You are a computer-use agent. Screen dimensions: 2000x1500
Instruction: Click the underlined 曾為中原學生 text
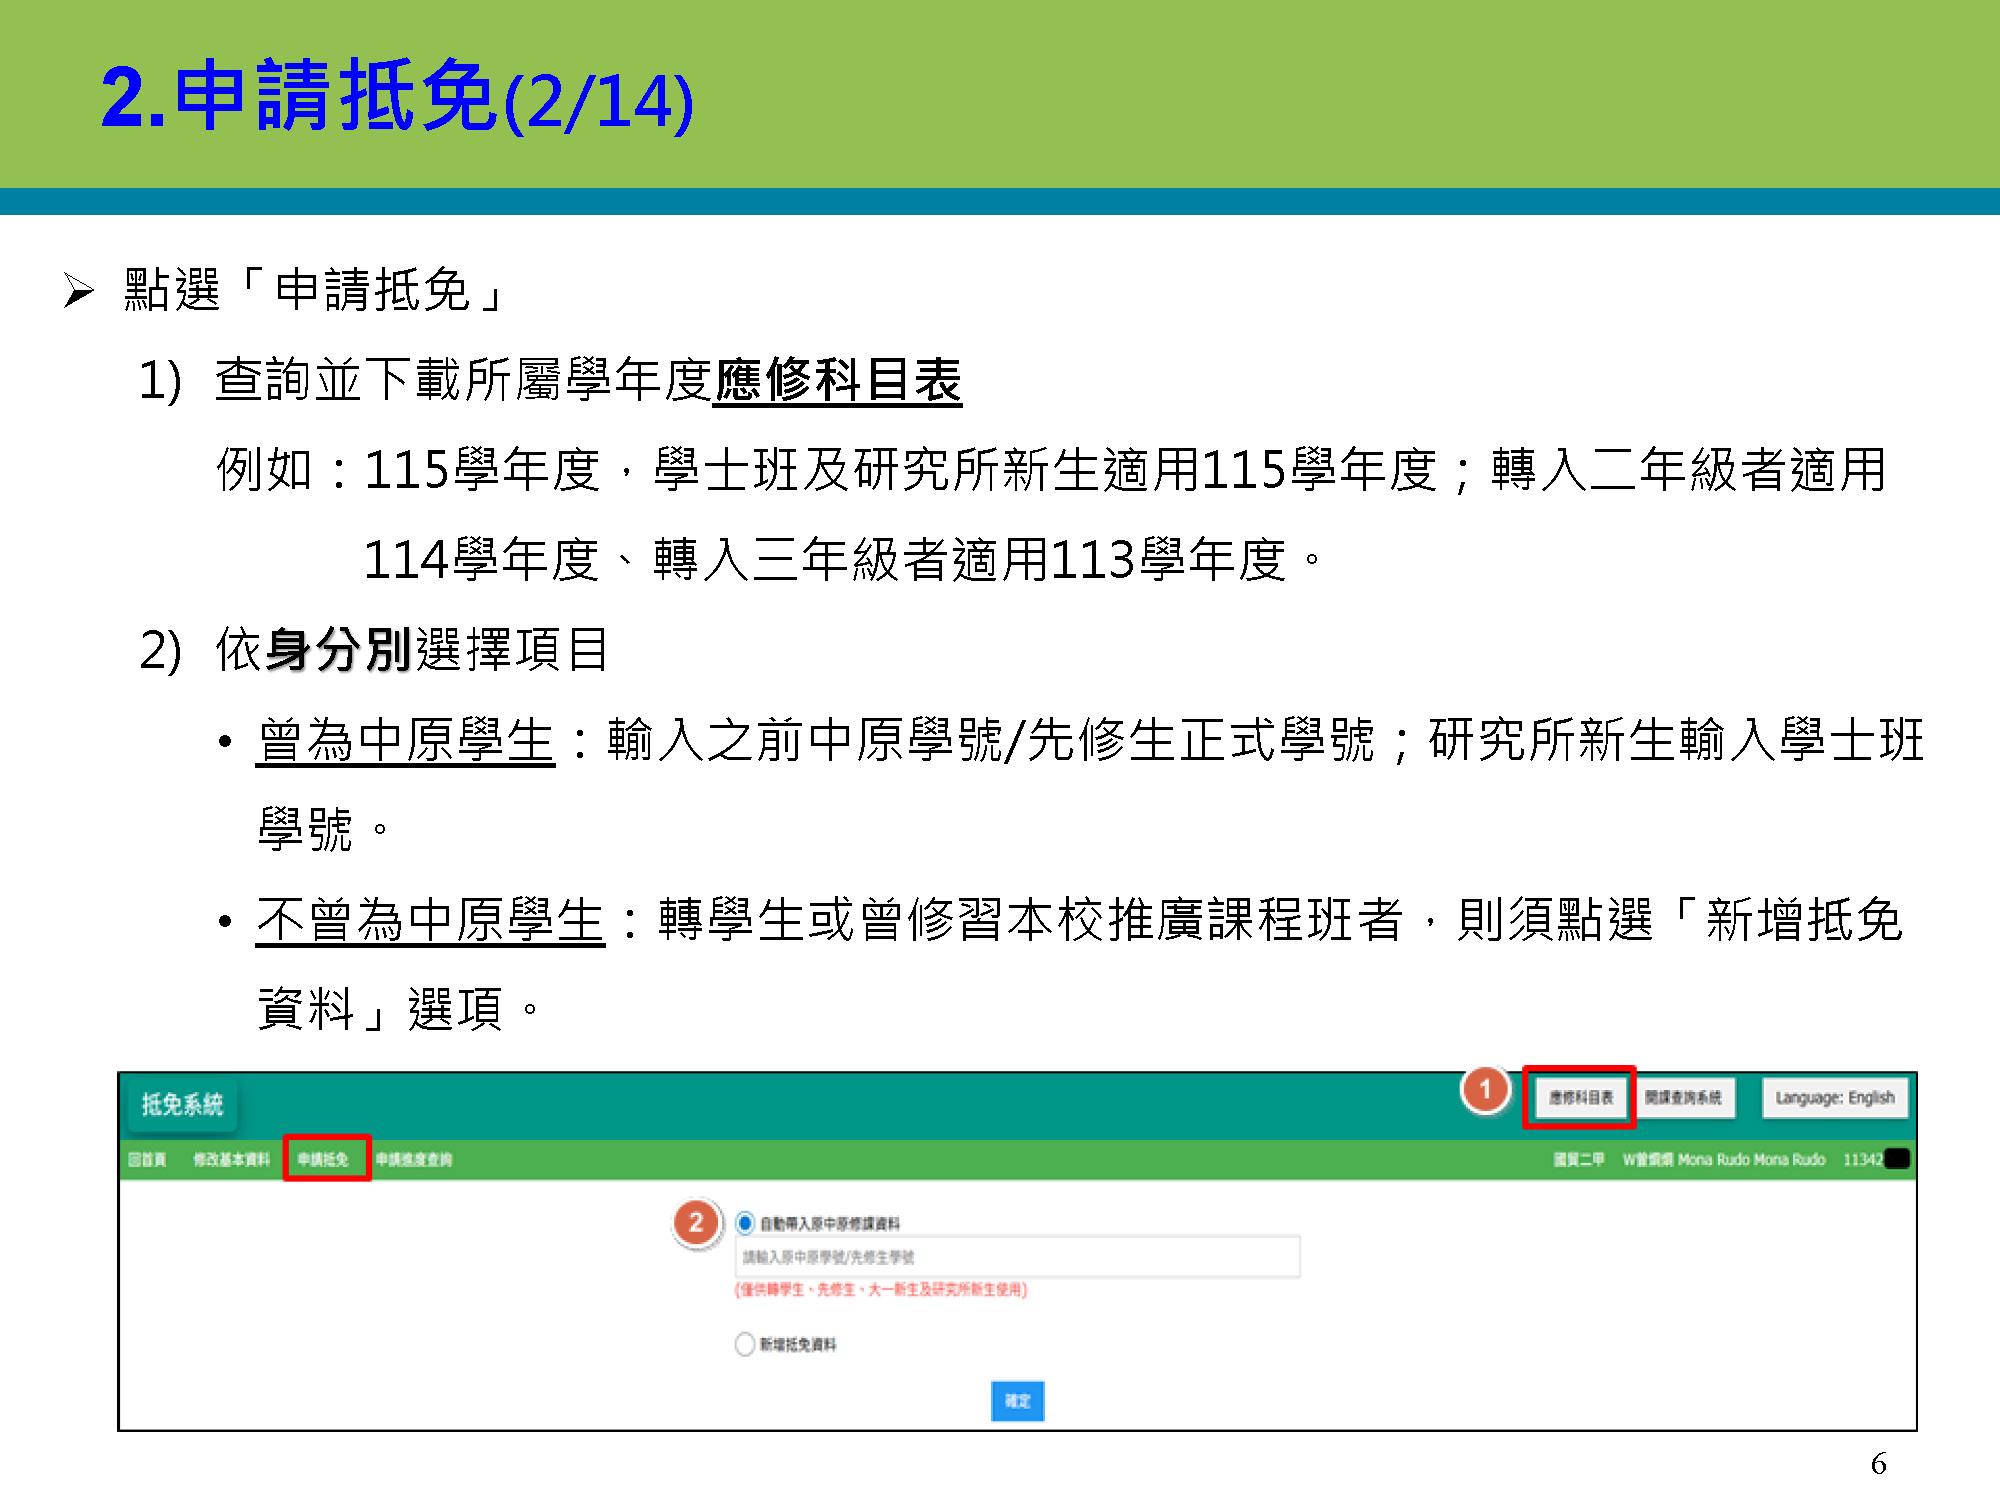405,741
